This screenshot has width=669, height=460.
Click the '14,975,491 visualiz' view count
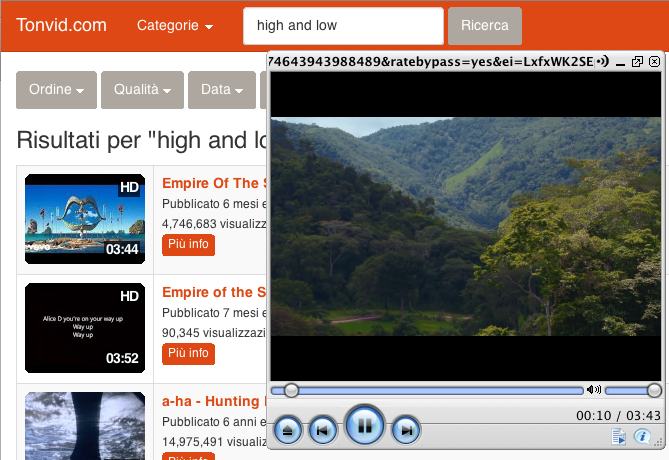click(214, 442)
